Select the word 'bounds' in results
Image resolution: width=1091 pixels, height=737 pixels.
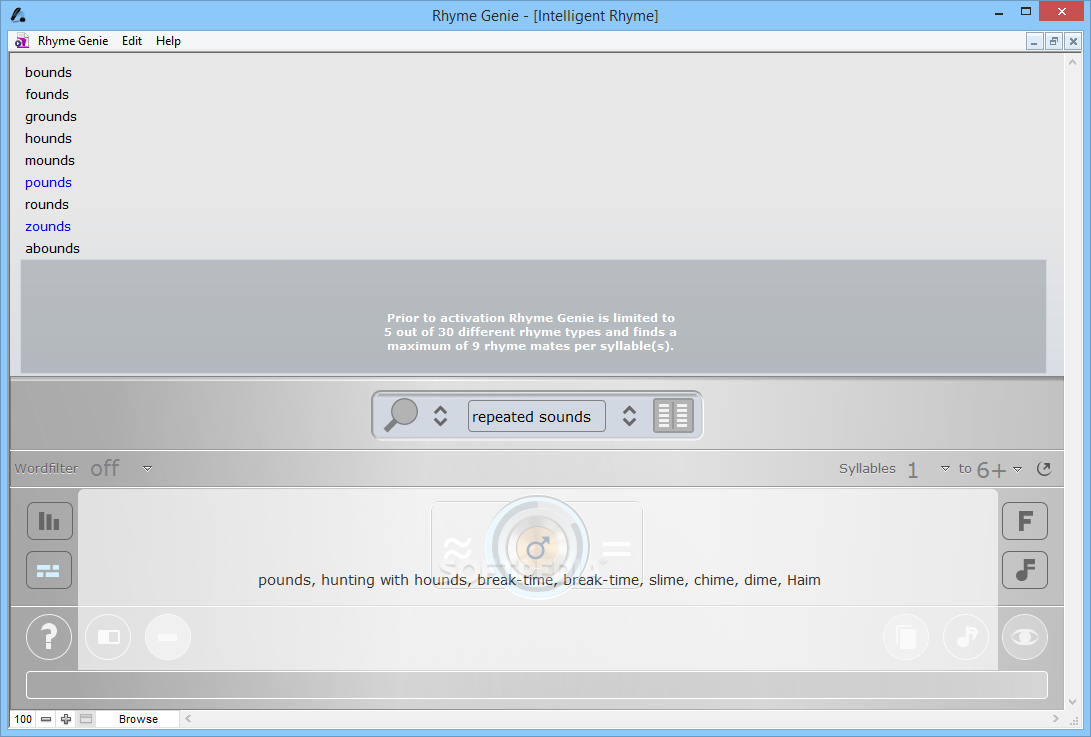49,72
